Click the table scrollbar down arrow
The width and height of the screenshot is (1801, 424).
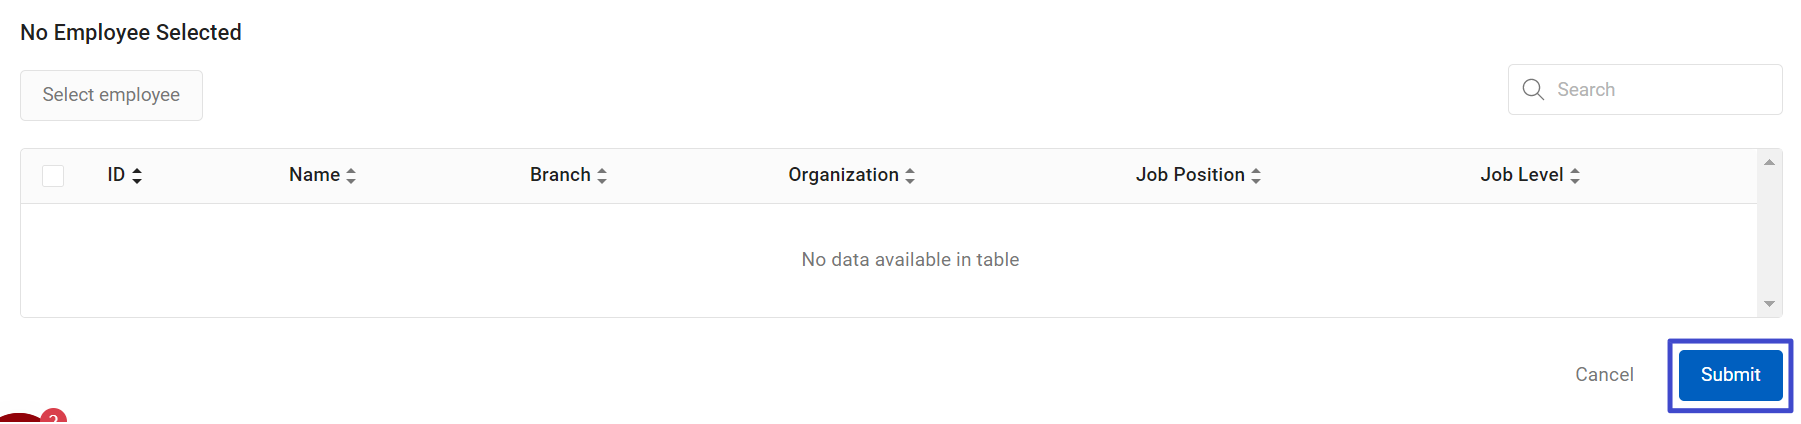click(1769, 304)
